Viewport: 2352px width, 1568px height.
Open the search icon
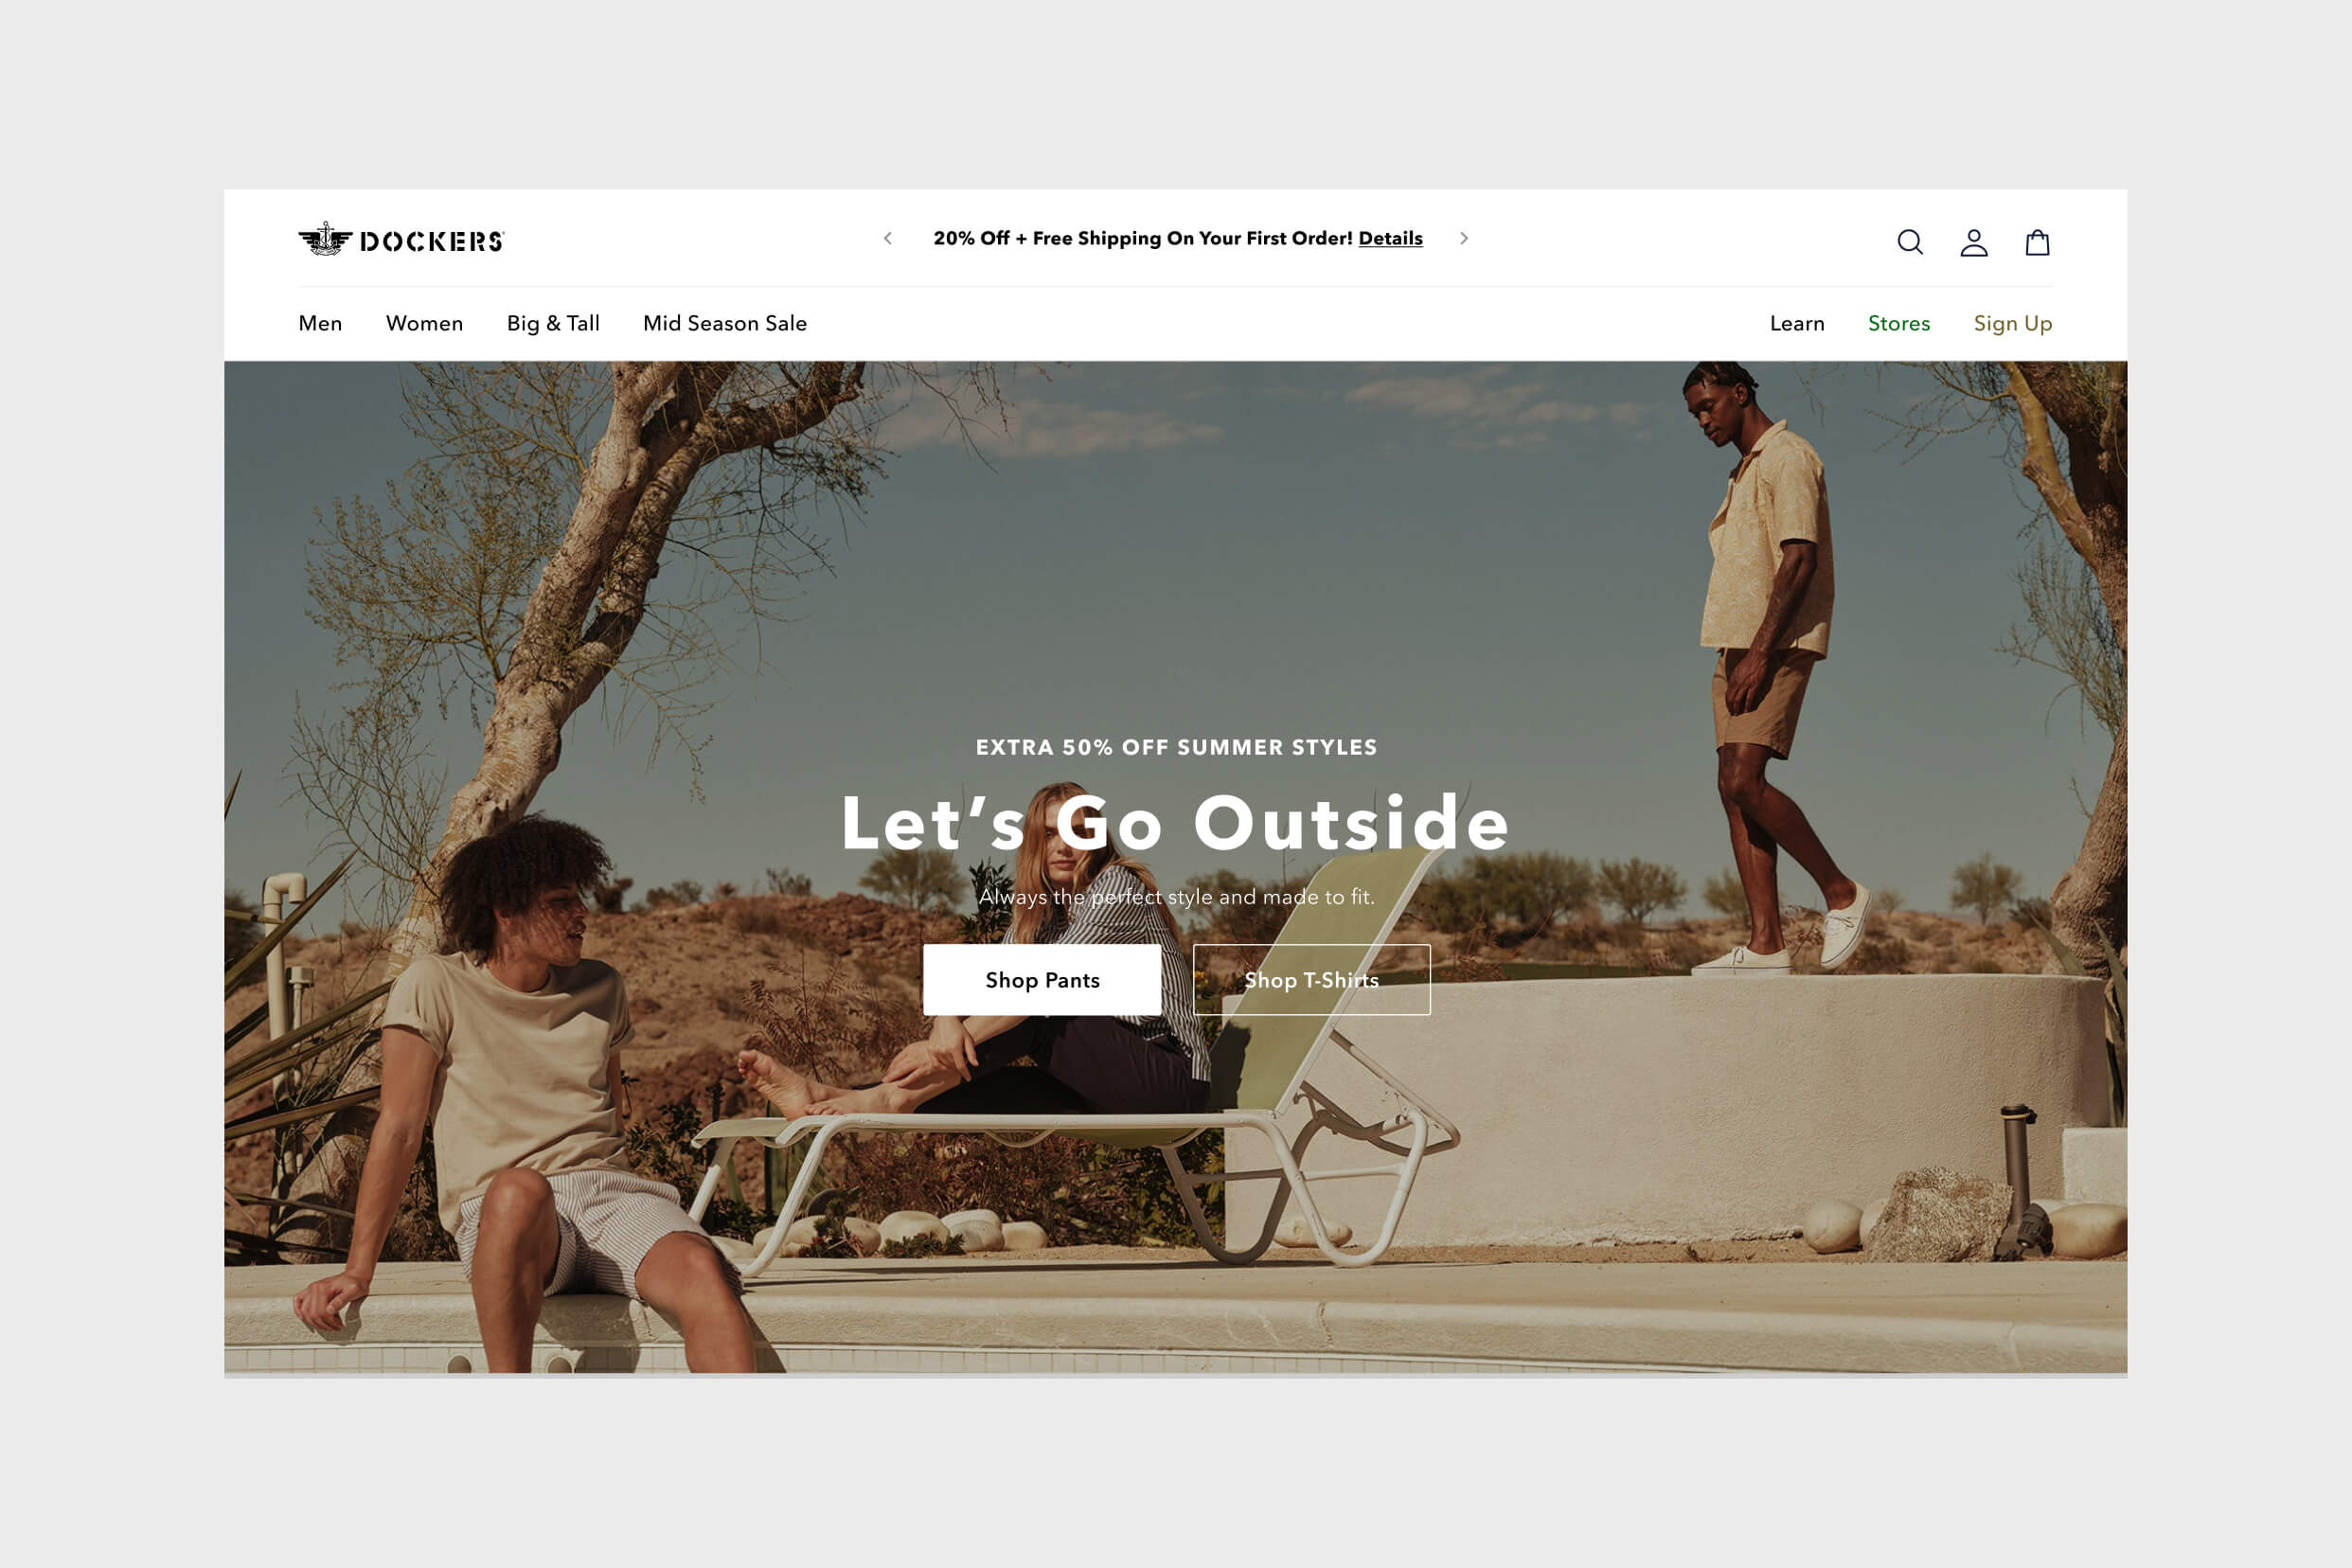[x=1909, y=241]
